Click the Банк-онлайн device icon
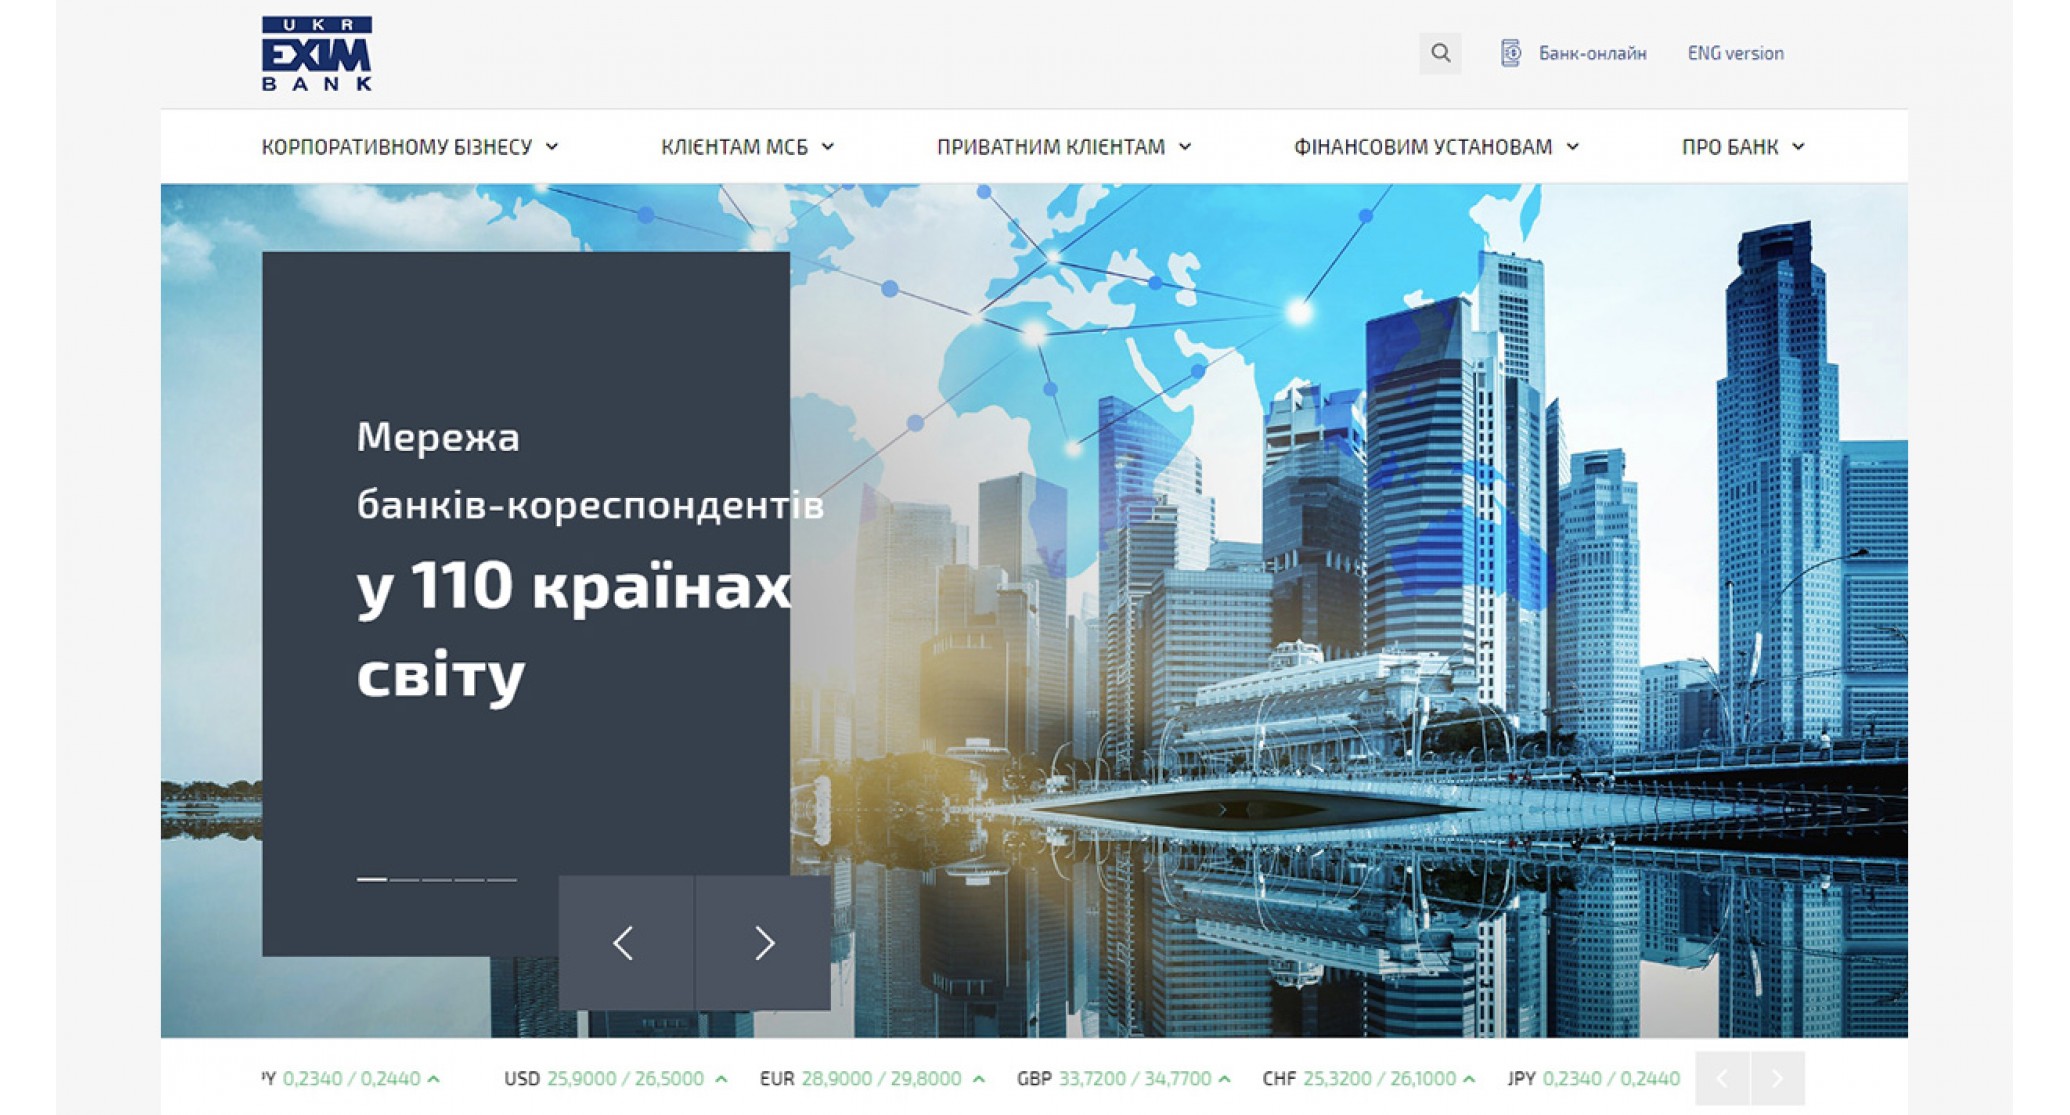 (1510, 53)
